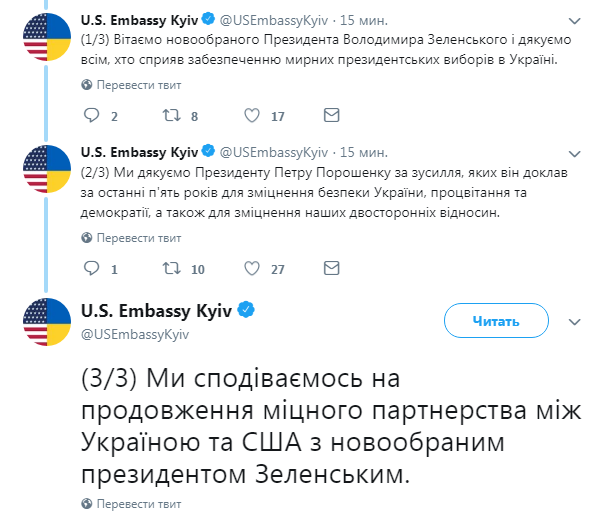The width and height of the screenshot is (605, 519).
Task: Follow the account with Читать button
Action: (x=496, y=321)
